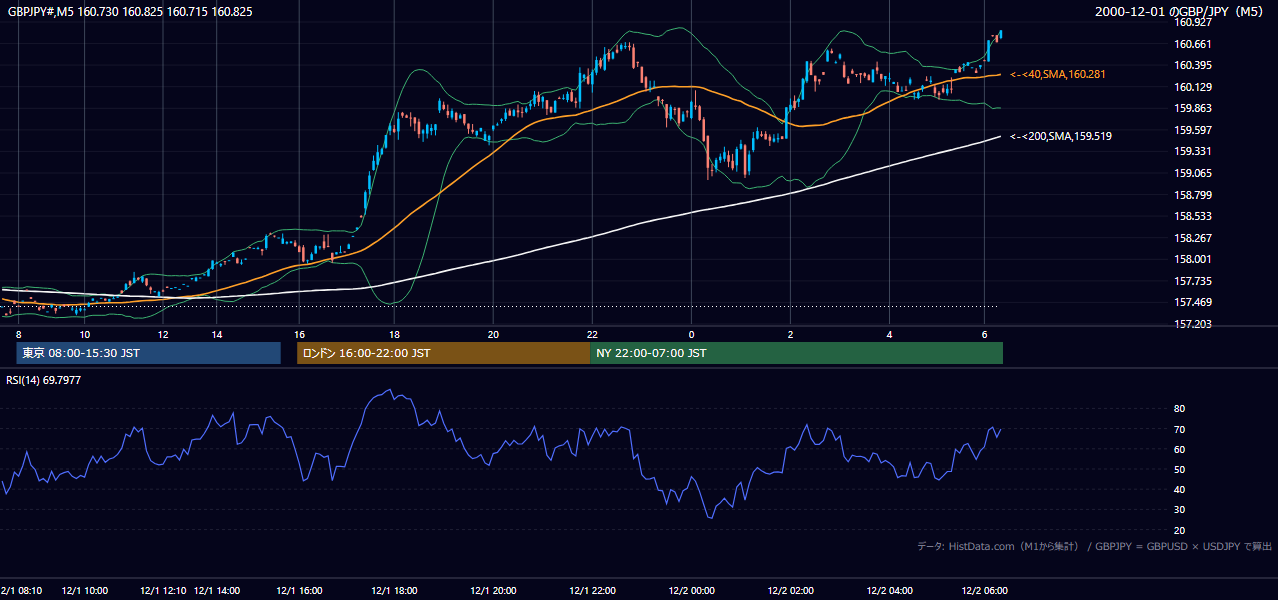Click RSI scale value 30
1278x600 pixels.
(1179, 510)
